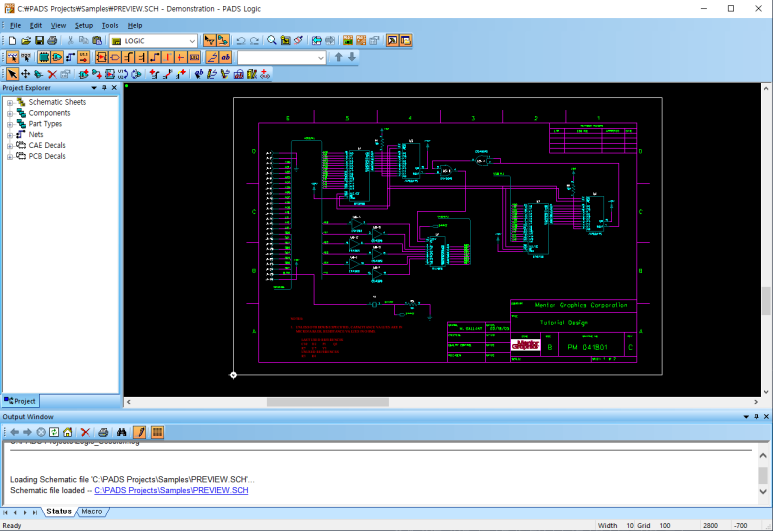Clear output with the red X
Screen dimensions: 773x531
85,432
